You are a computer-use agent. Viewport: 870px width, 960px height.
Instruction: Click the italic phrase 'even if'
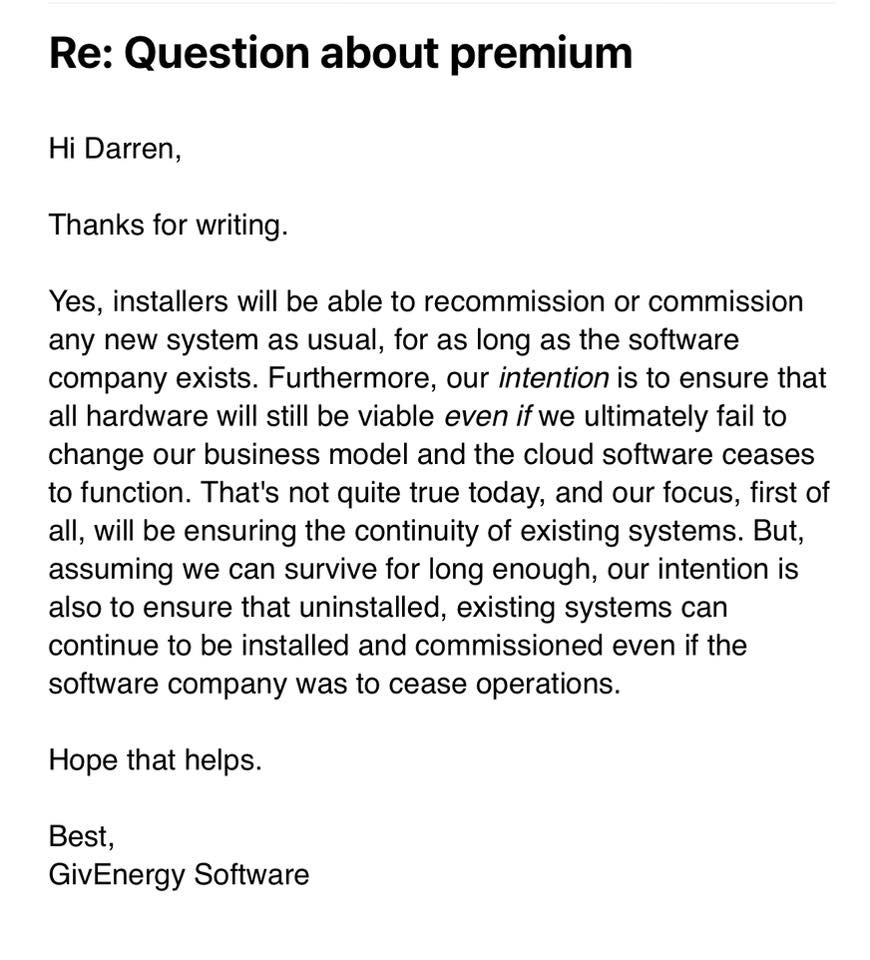click(x=488, y=416)
